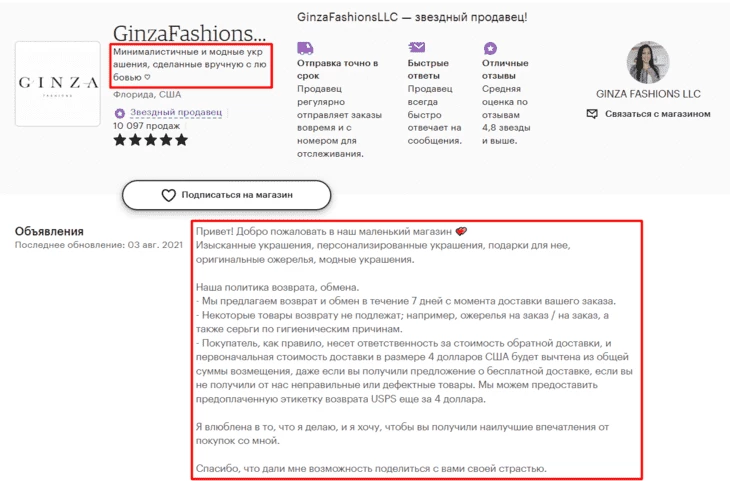Click the purple star seller badge icon
The height and width of the screenshot is (481, 730).
point(120,113)
